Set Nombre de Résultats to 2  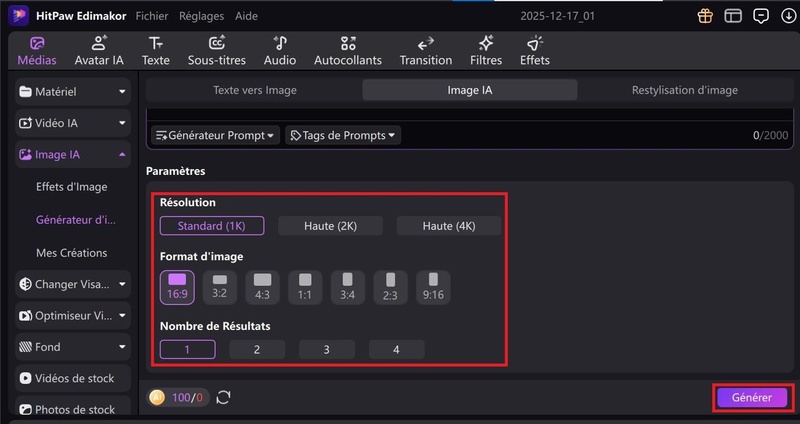pos(257,350)
